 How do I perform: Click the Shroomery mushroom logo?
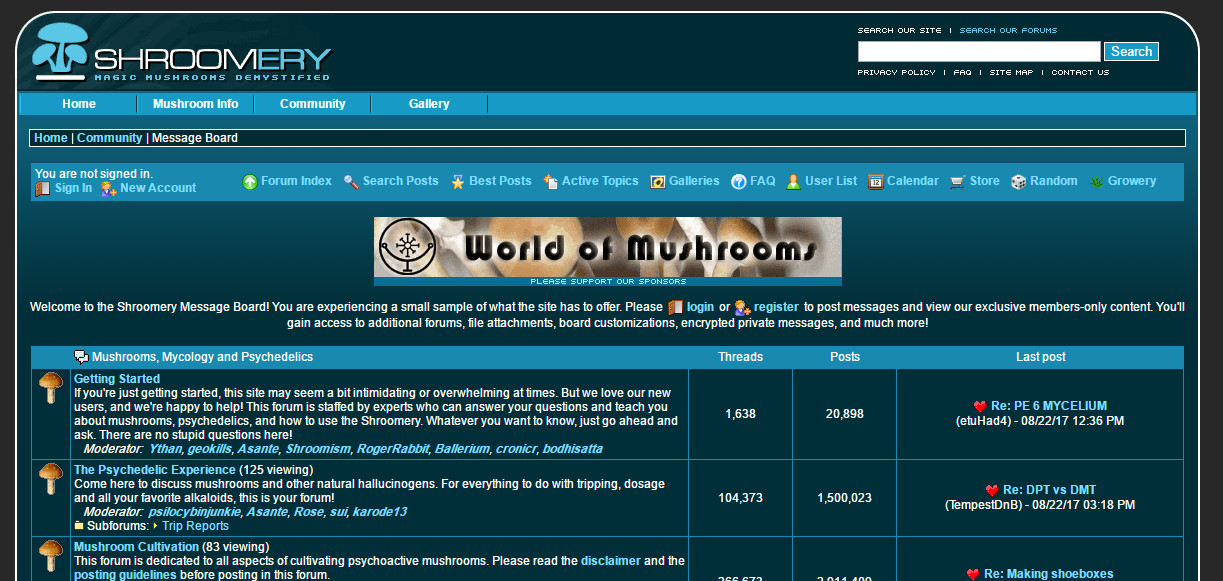pyautogui.click(x=61, y=51)
